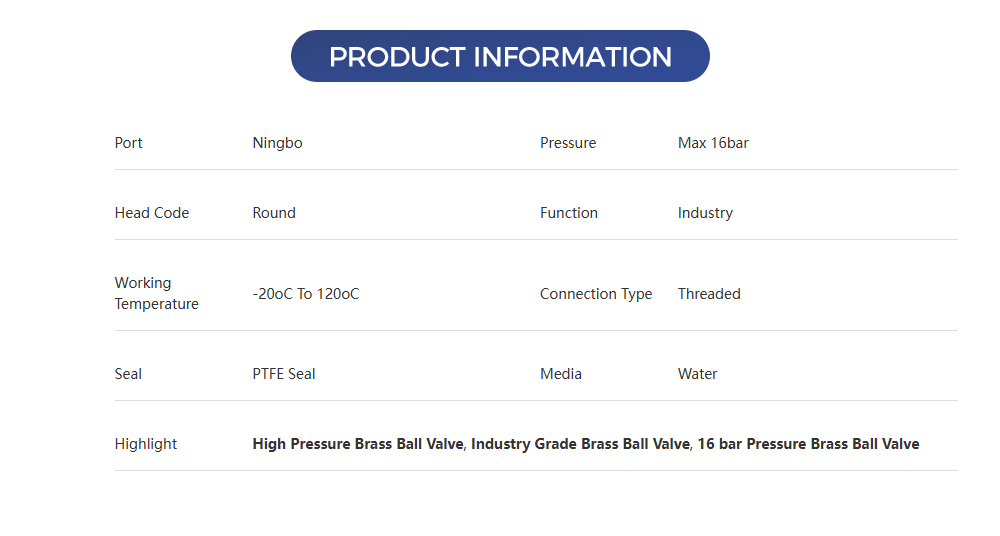The width and height of the screenshot is (1000, 536).
Task: Select the Industry function value
Action: tap(705, 213)
